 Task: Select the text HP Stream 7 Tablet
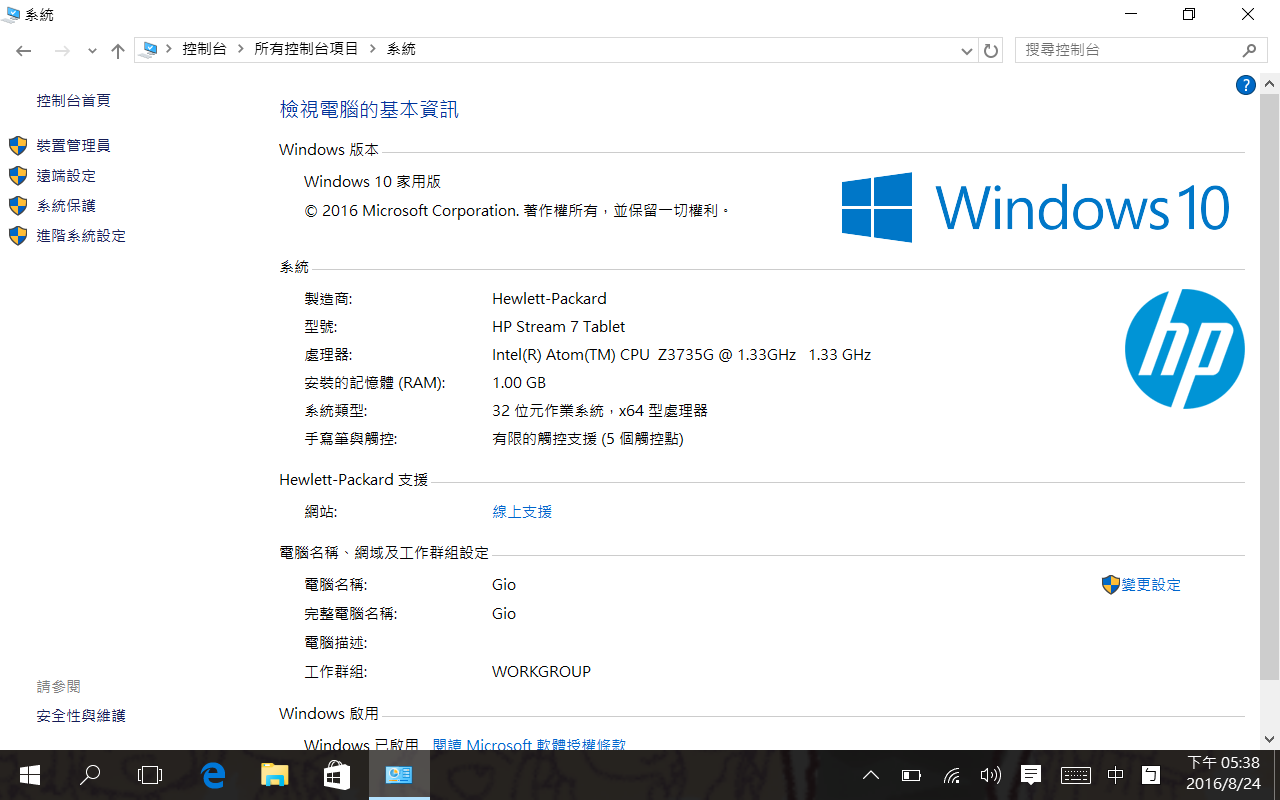558,327
